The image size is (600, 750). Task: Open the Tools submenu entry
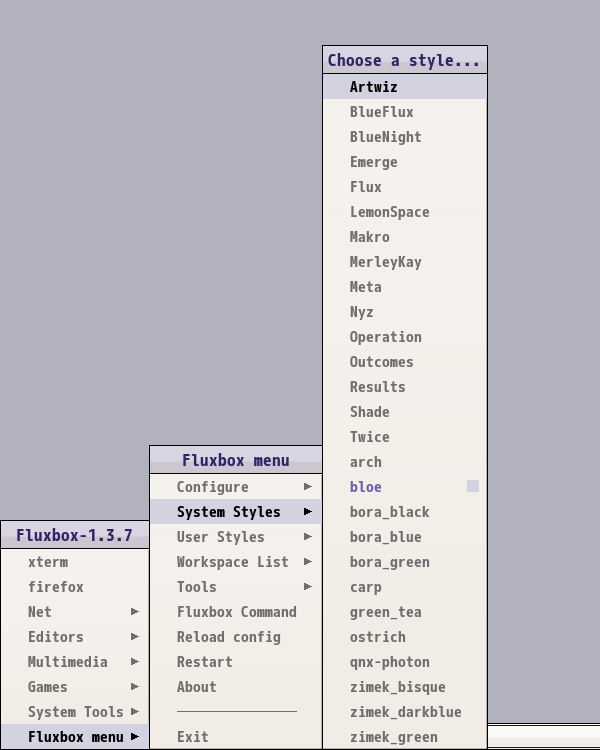pyautogui.click(x=235, y=586)
